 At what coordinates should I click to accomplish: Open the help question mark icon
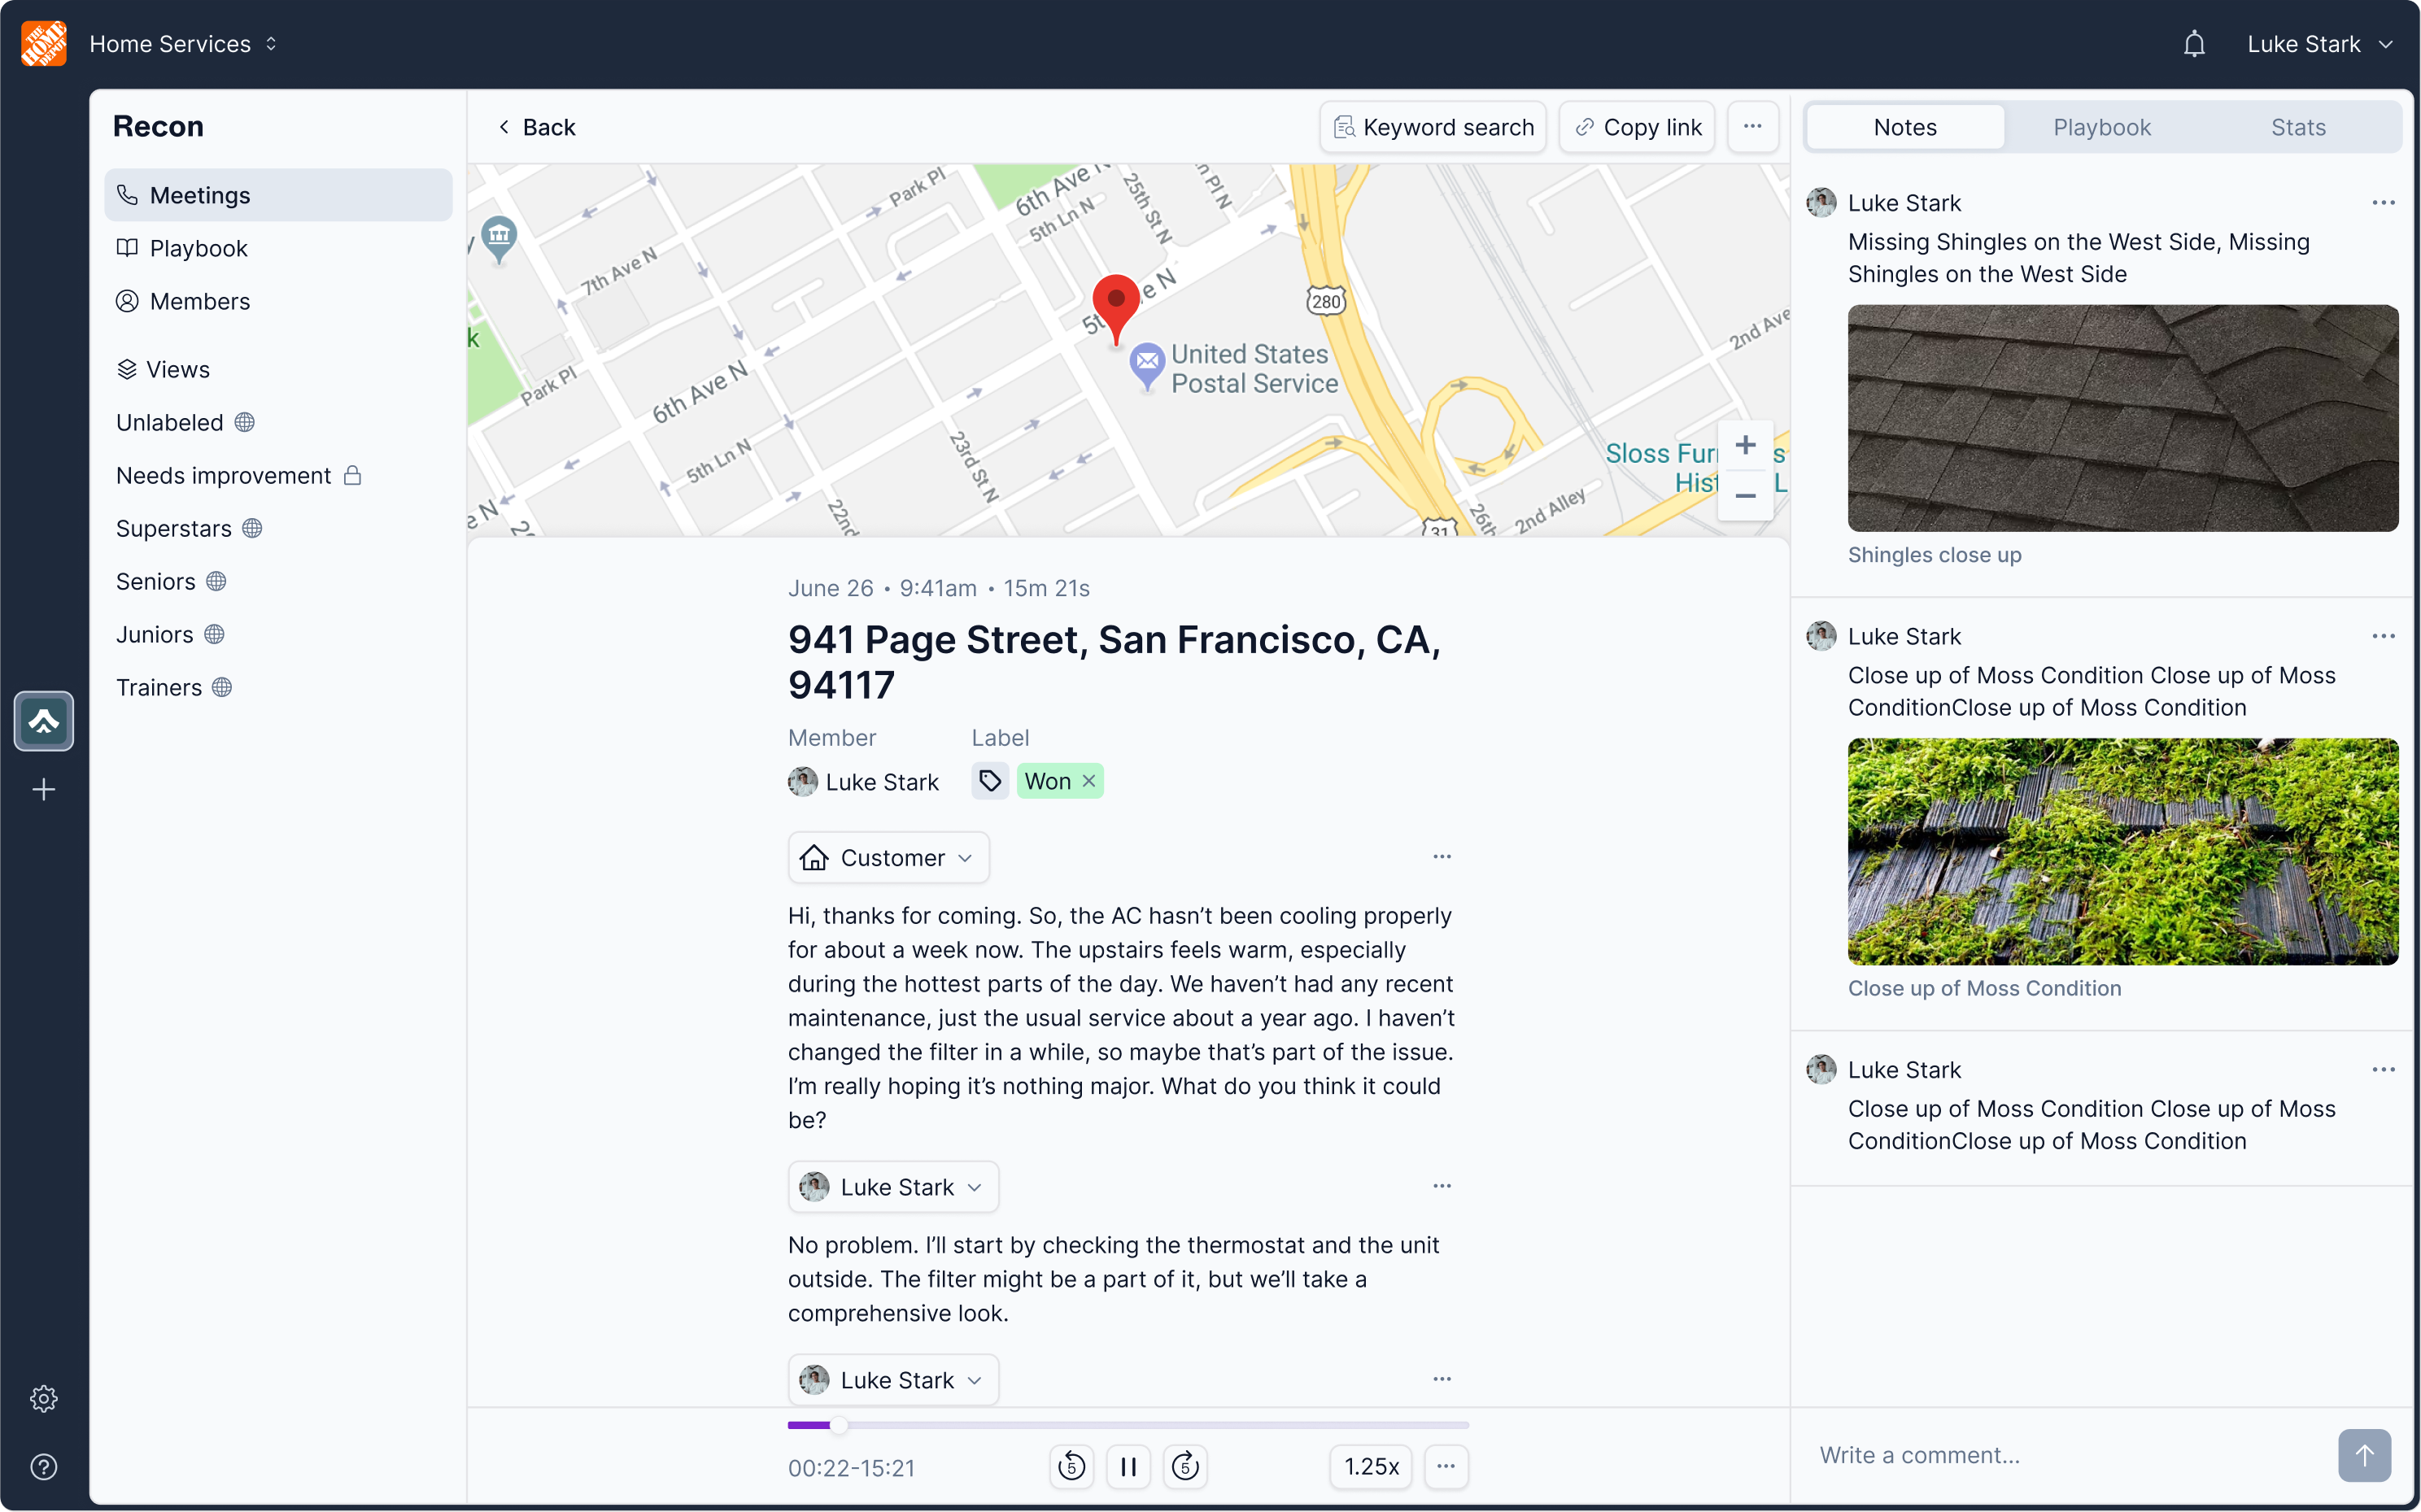(44, 1466)
